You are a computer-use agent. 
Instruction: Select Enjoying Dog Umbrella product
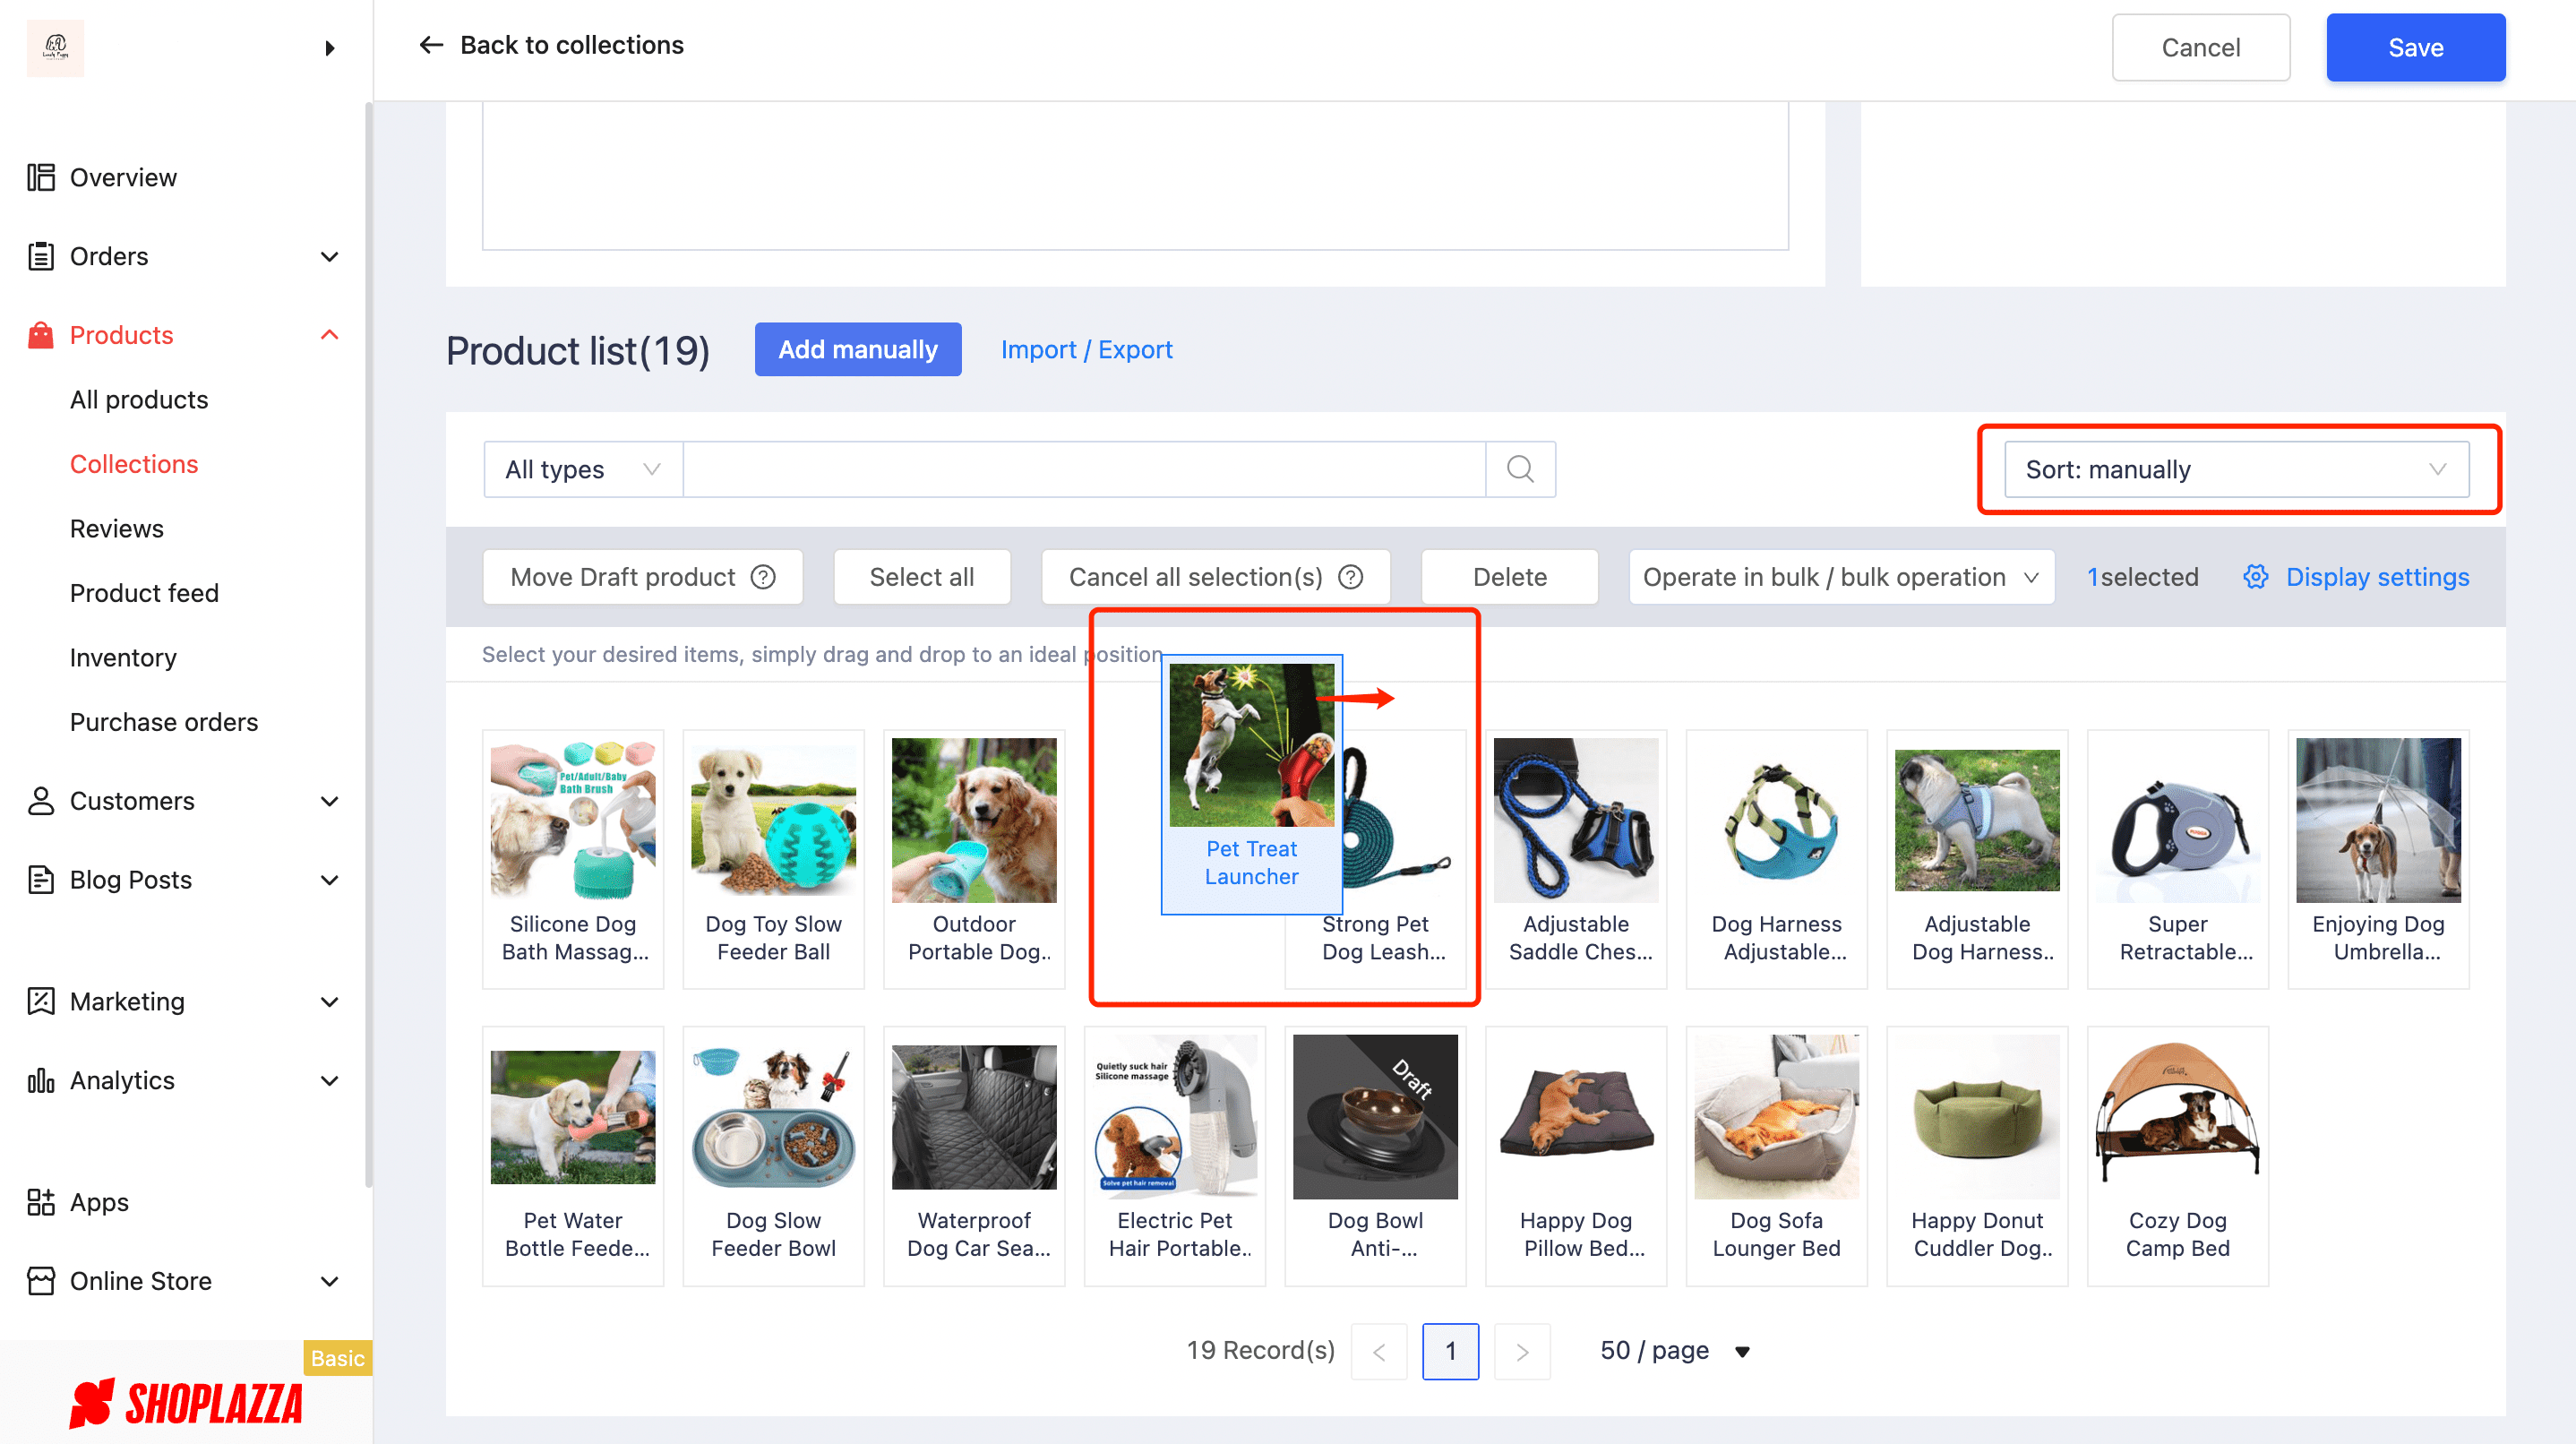pos(2378,859)
